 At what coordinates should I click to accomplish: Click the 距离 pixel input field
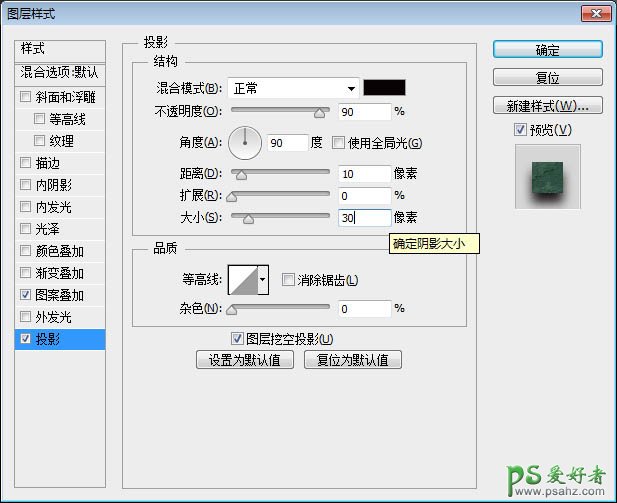363,173
